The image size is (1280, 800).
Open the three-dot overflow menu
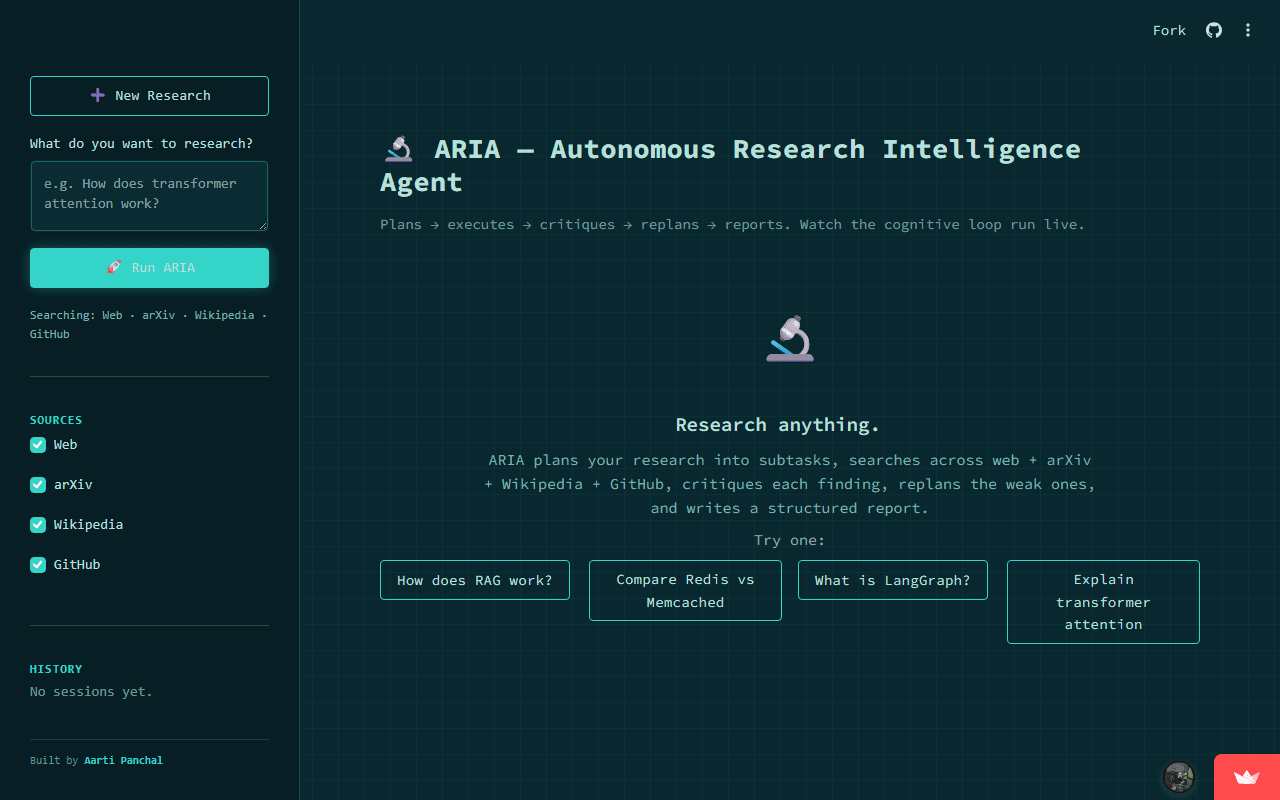tap(1248, 30)
